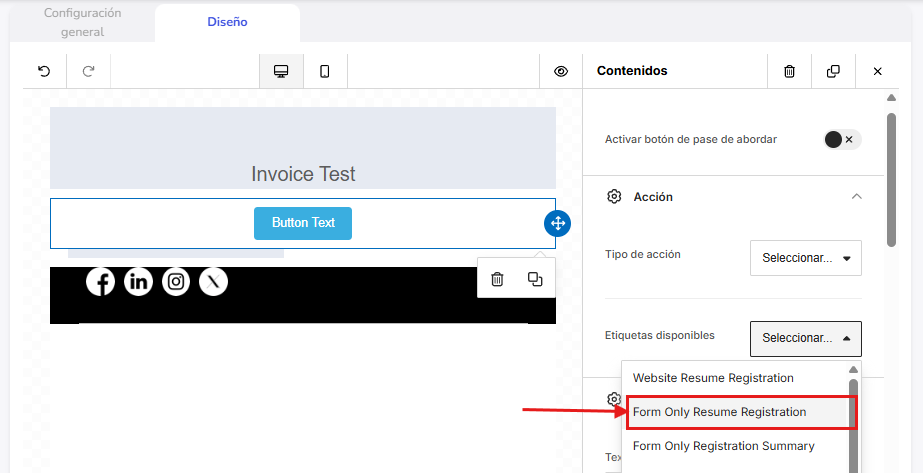Viewport: 923px width, 473px height.
Task: Click the blue move handle icon
Action: coord(557,223)
